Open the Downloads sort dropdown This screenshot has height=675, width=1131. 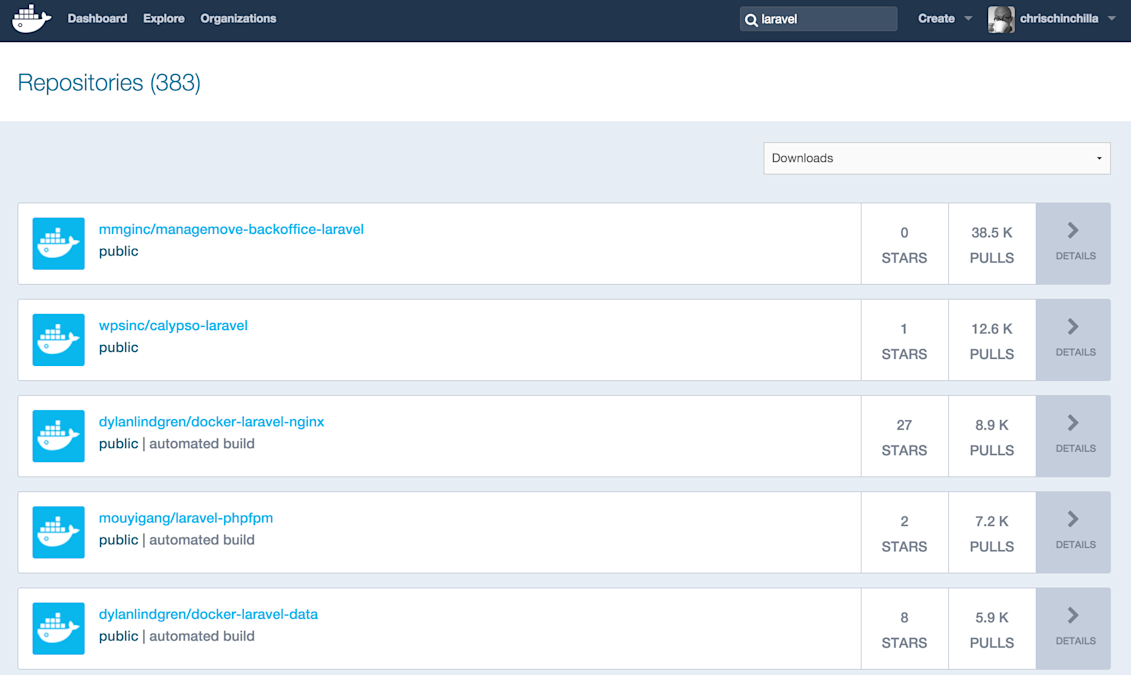936,158
